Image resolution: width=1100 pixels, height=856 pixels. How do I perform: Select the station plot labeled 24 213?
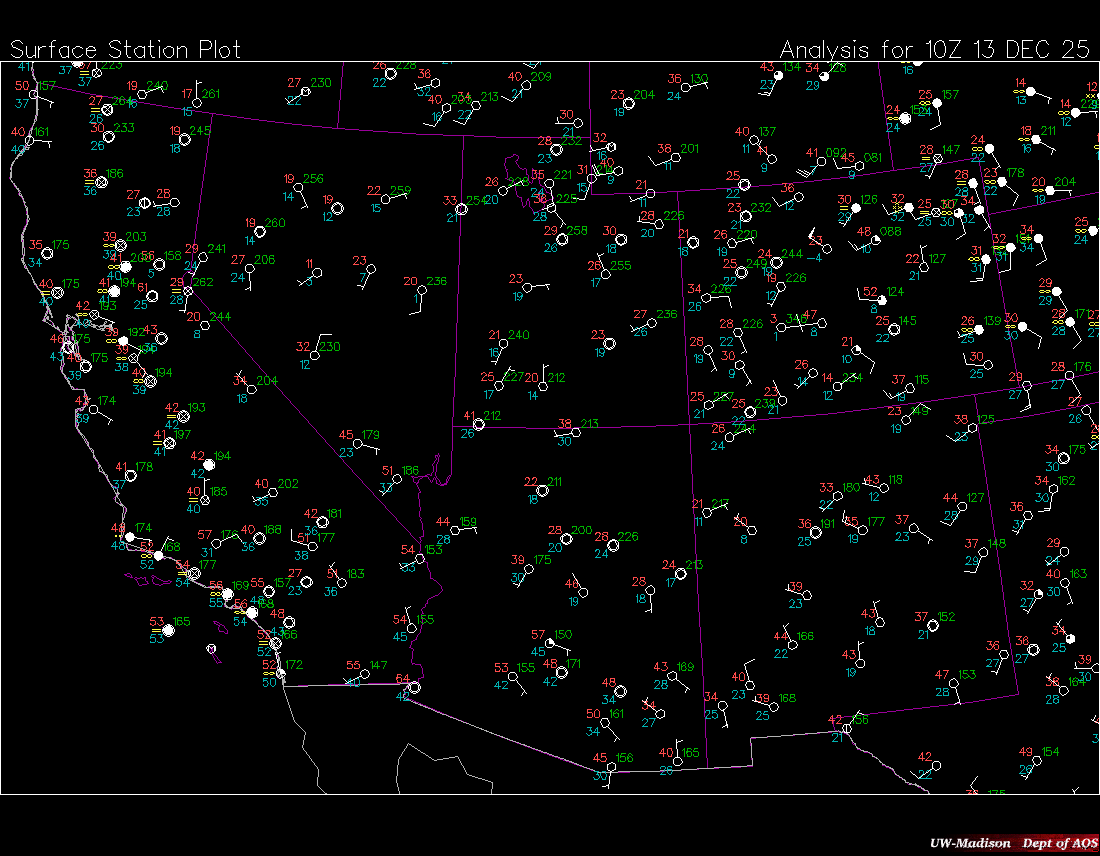tap(681, 573)
